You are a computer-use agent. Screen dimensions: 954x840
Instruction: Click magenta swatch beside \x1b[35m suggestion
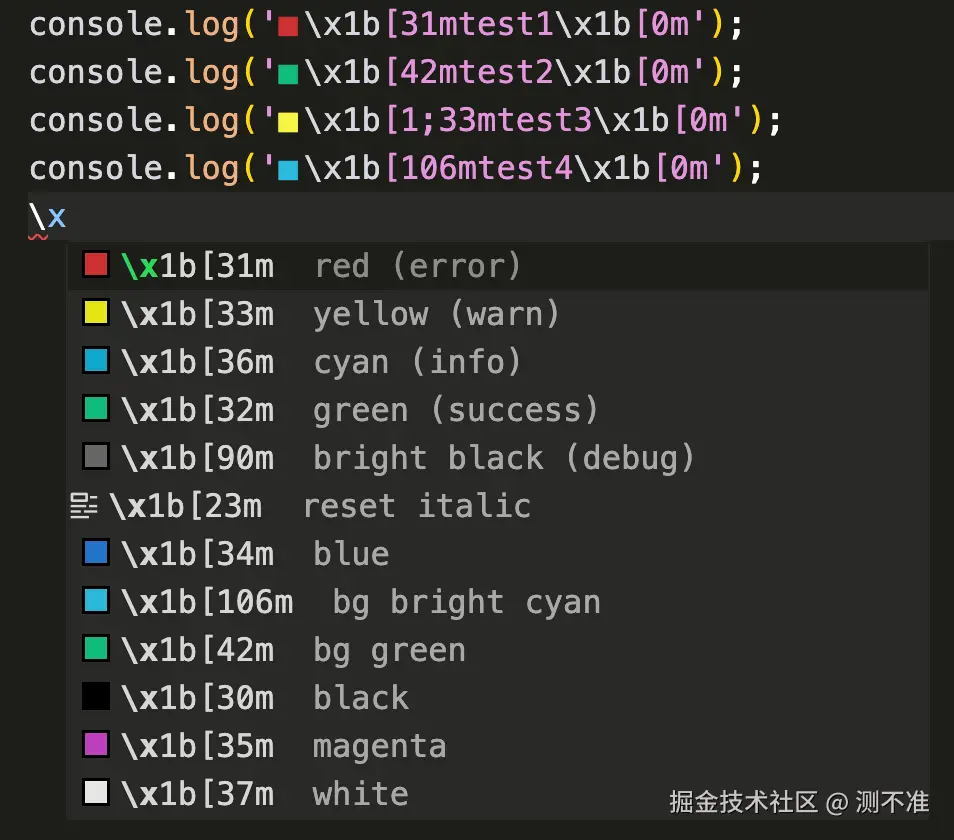tap(96, 745)
